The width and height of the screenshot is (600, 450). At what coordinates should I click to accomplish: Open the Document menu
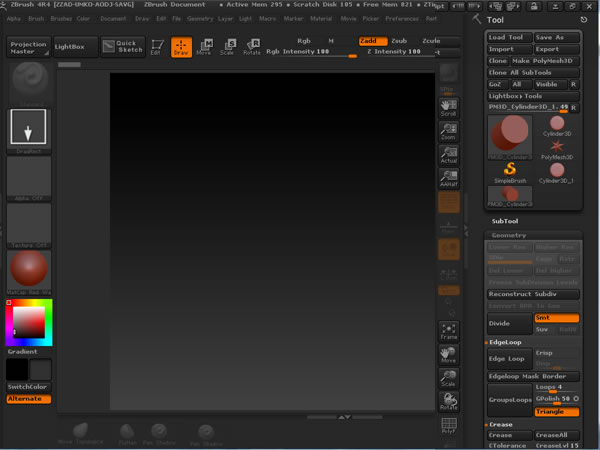click(113, 18)
